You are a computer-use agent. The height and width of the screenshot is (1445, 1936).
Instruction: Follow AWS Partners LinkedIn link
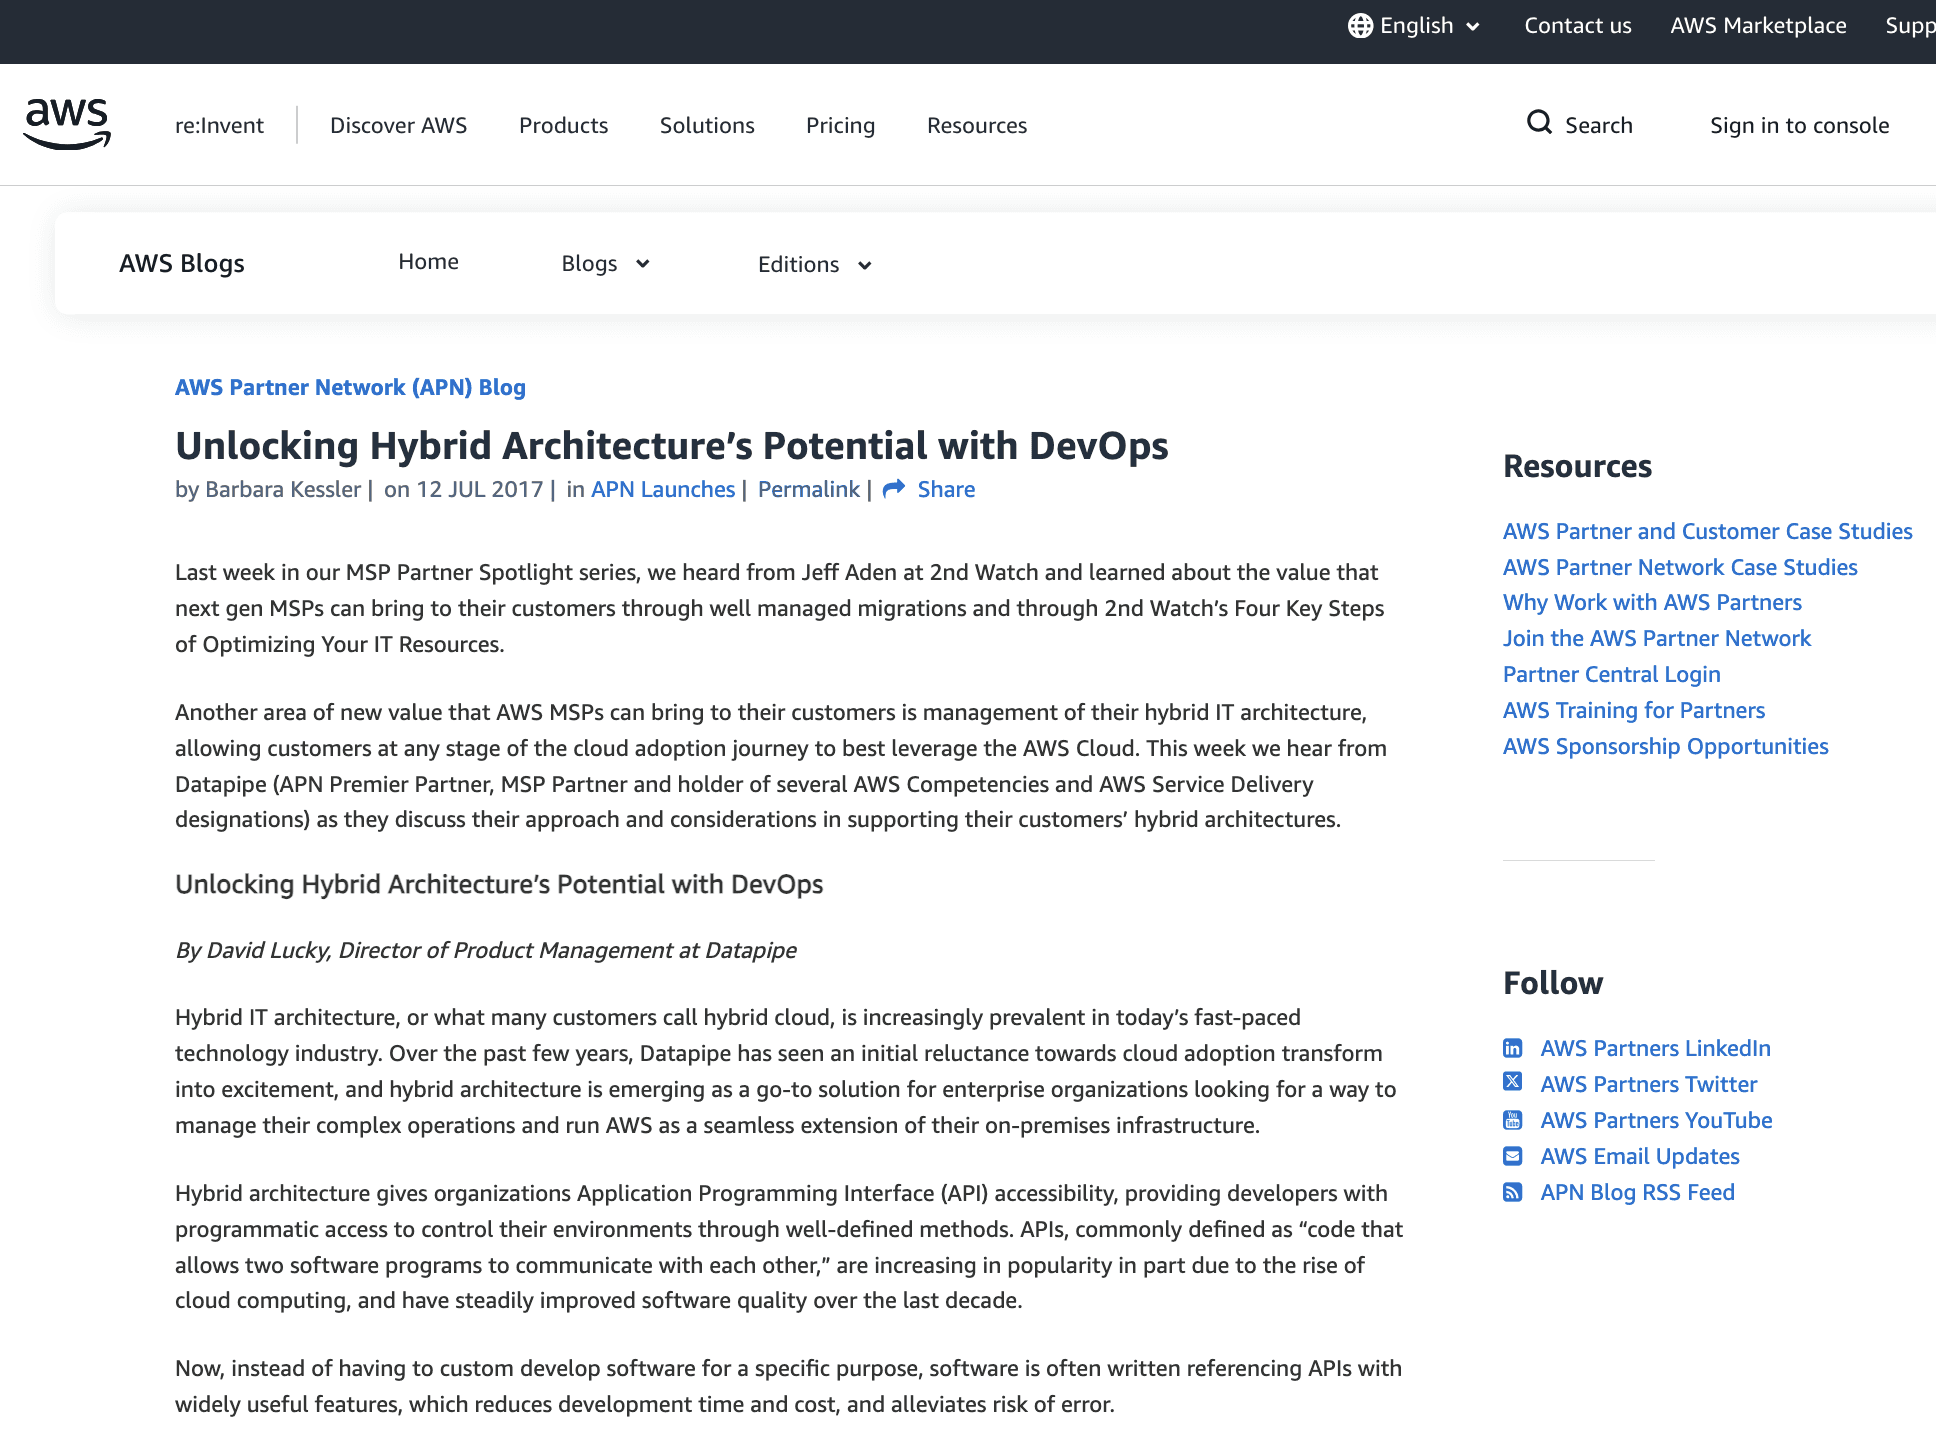[1656, 1048]
